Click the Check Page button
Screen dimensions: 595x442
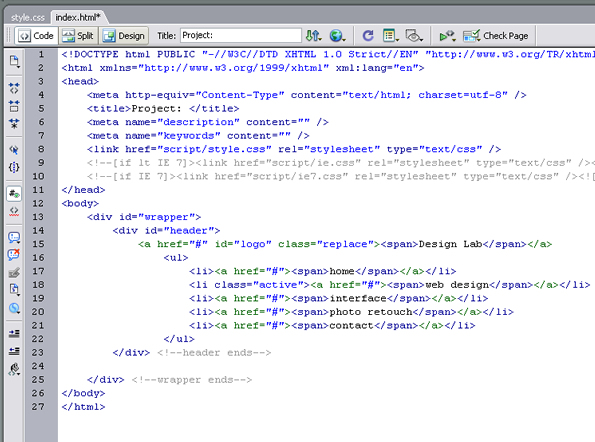pyautogui.click(x=496, y=36)
